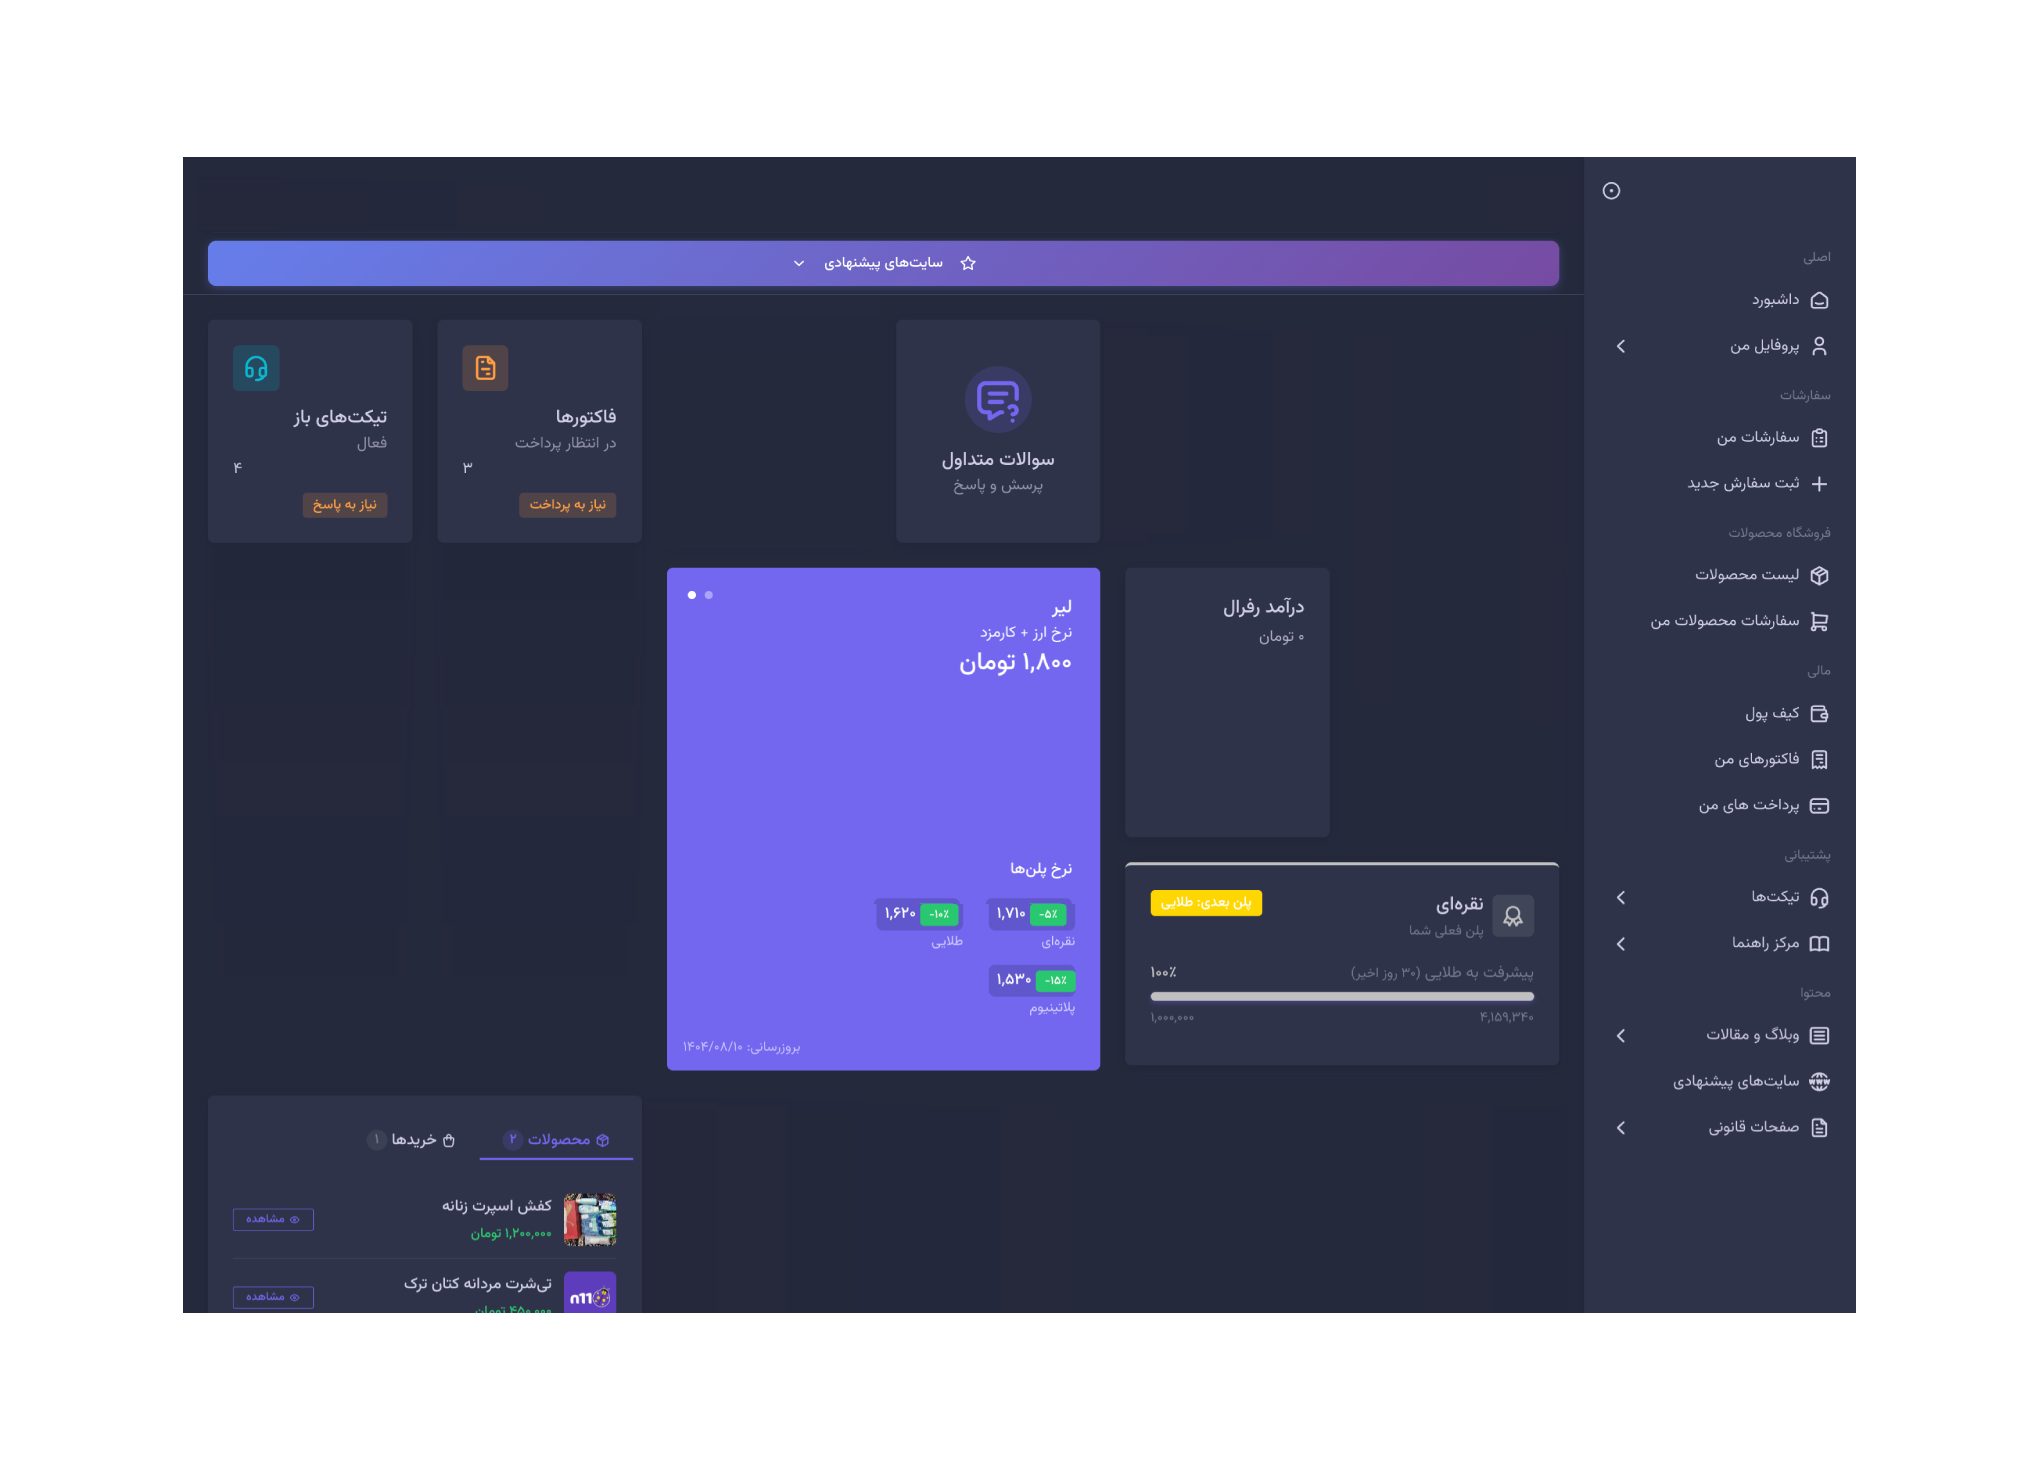
Task: Click the plus icon for ثبت سفارش جدید
Action: [1819, 484]
